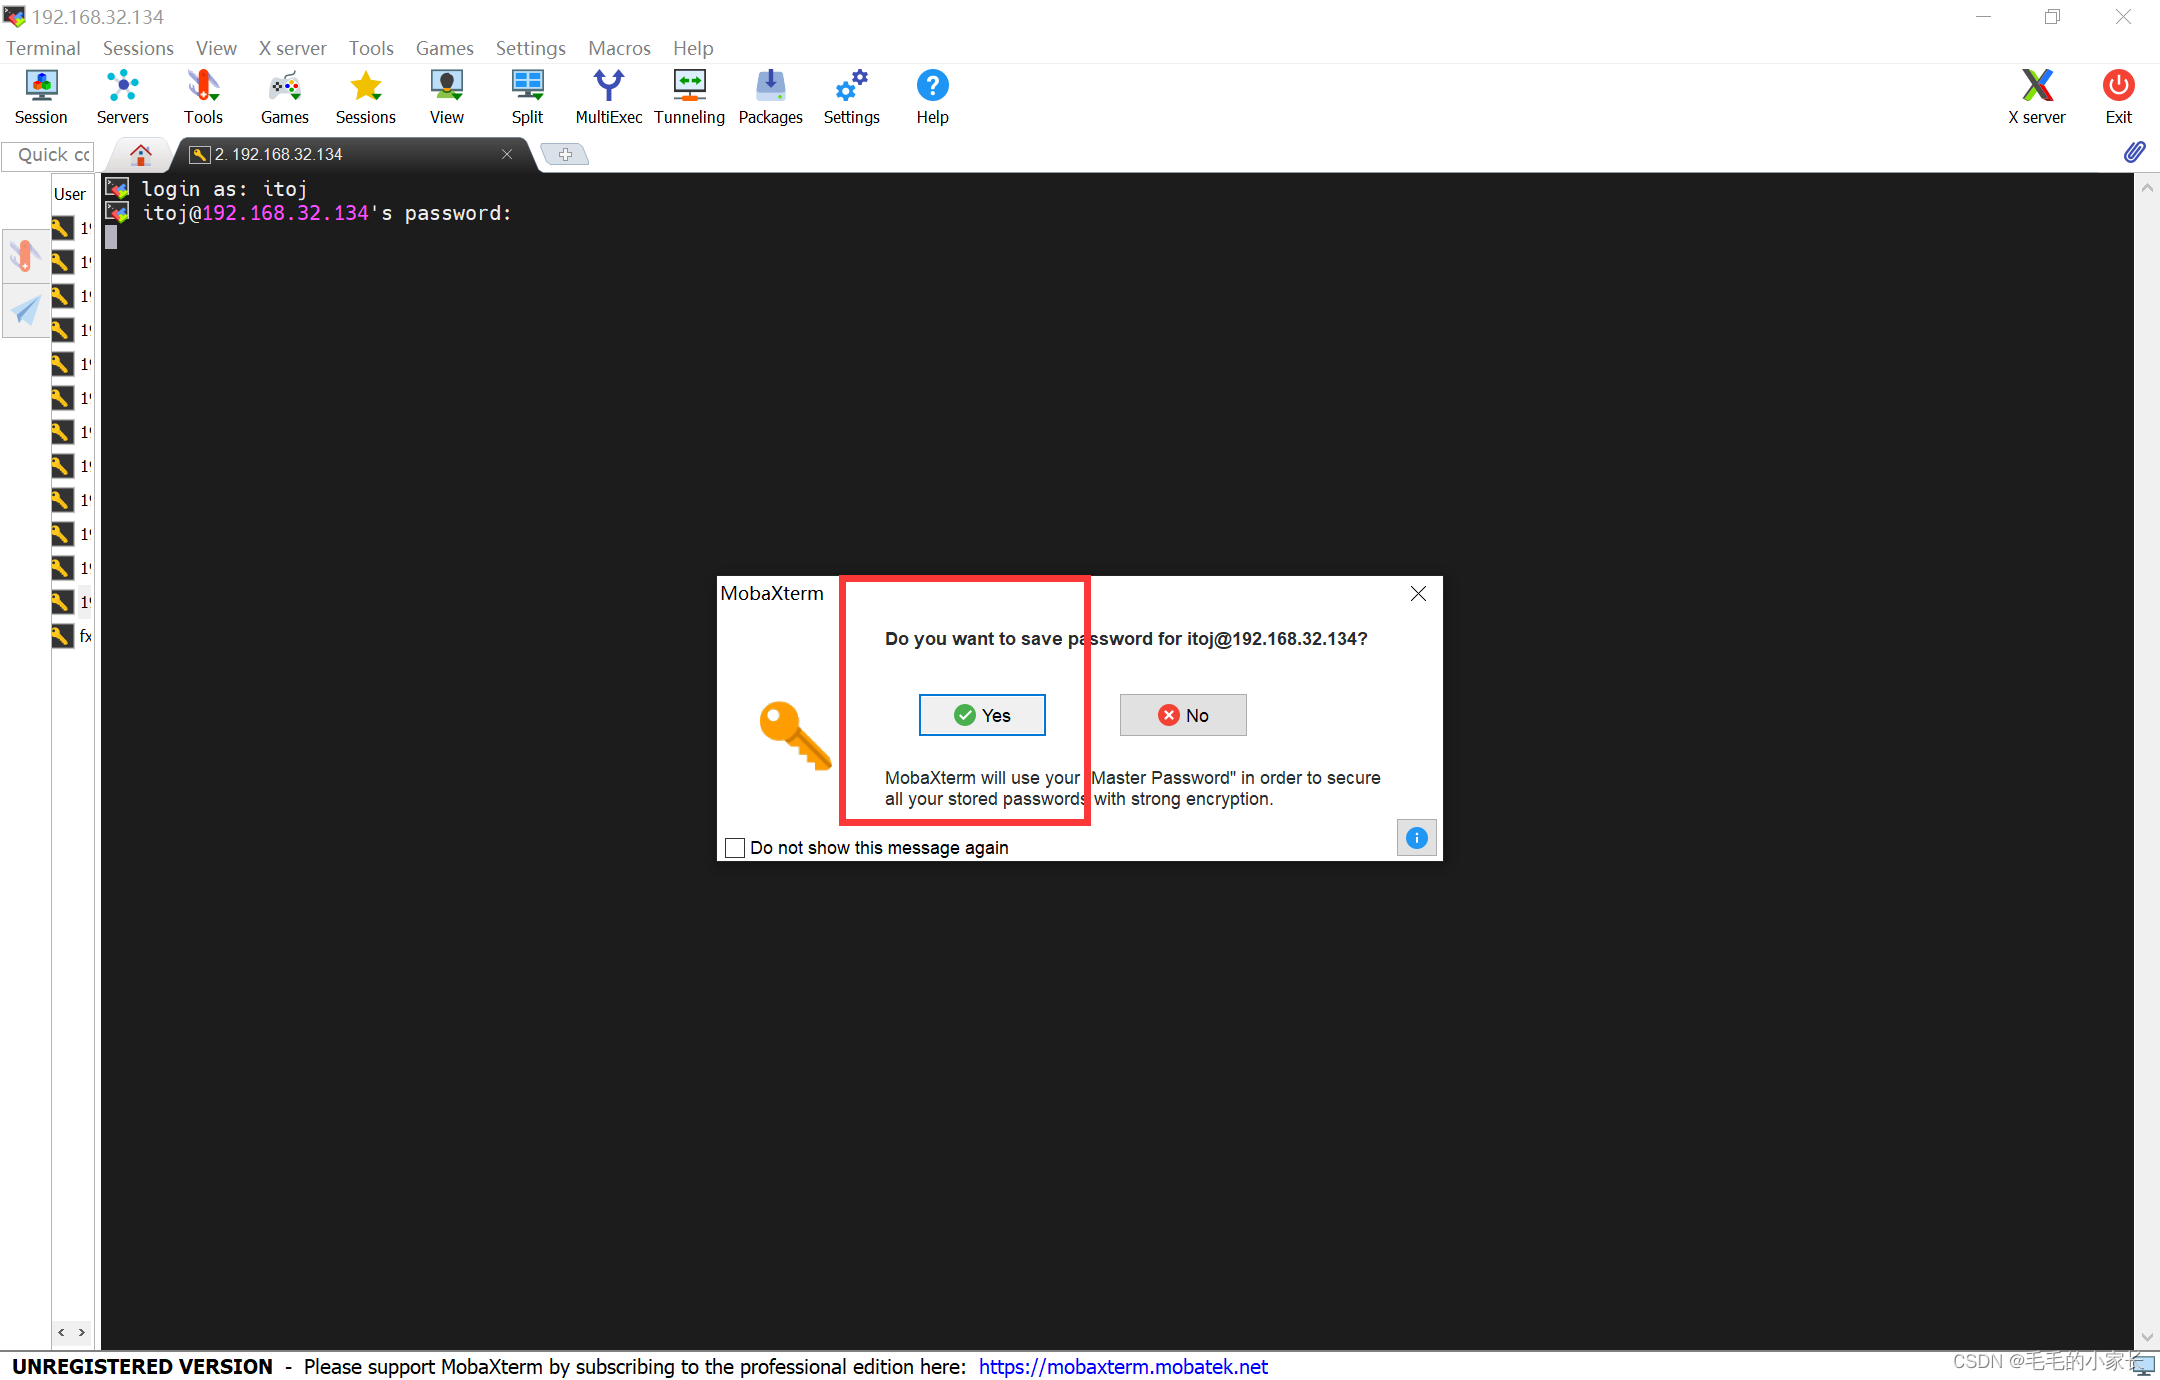Close the MobaXterm dialog
Viewport: 2160px width, 1380px height.
click(x=1418, y=594)
